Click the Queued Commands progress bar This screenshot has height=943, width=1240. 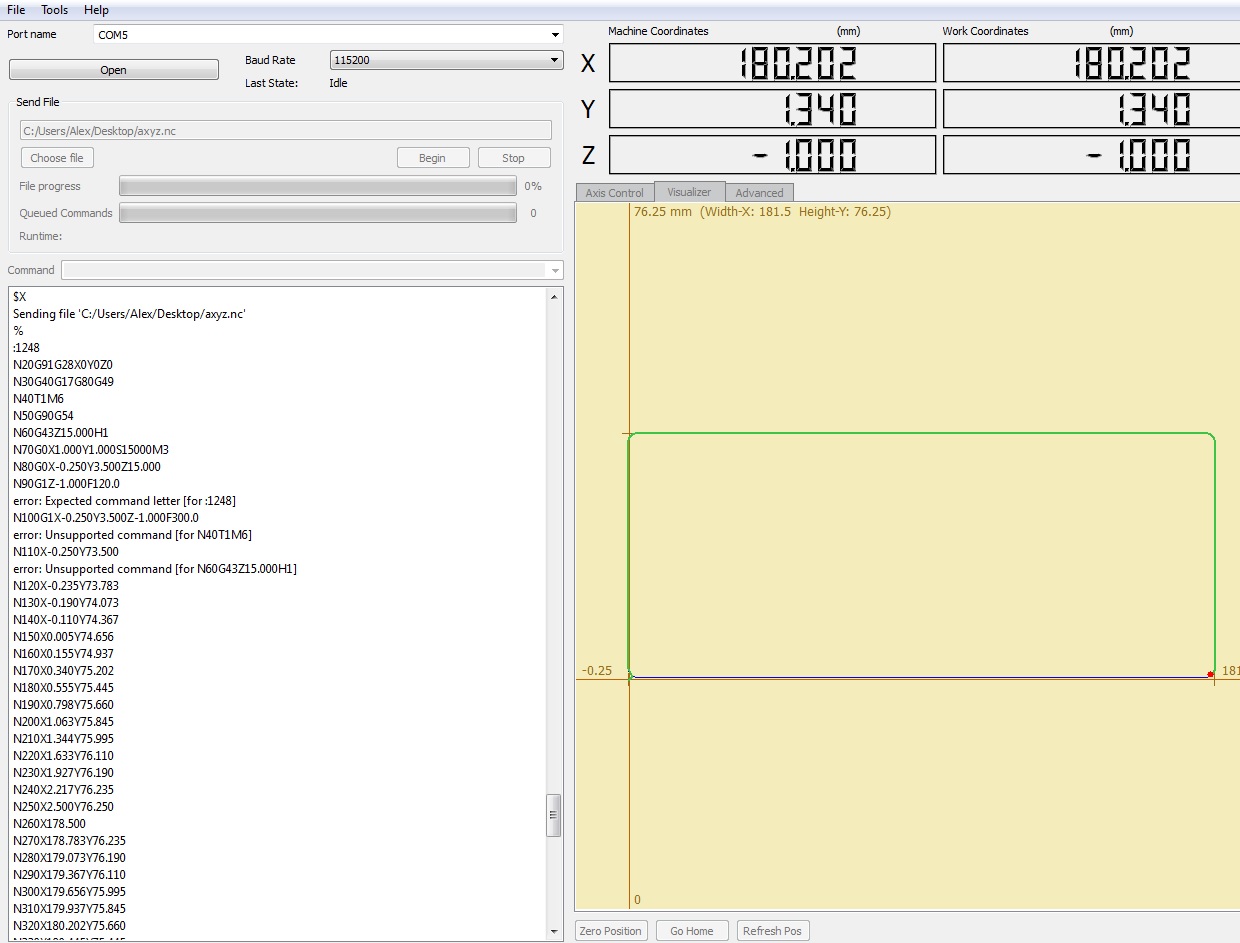(x=318, y=213)
